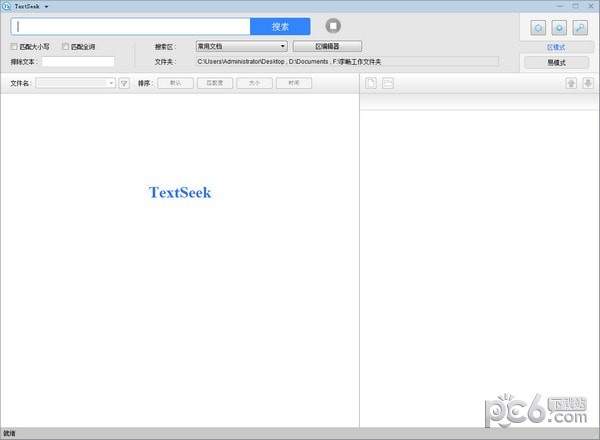
Task: Click the image view icon in preview toolbar
Action: coord(387,83)
